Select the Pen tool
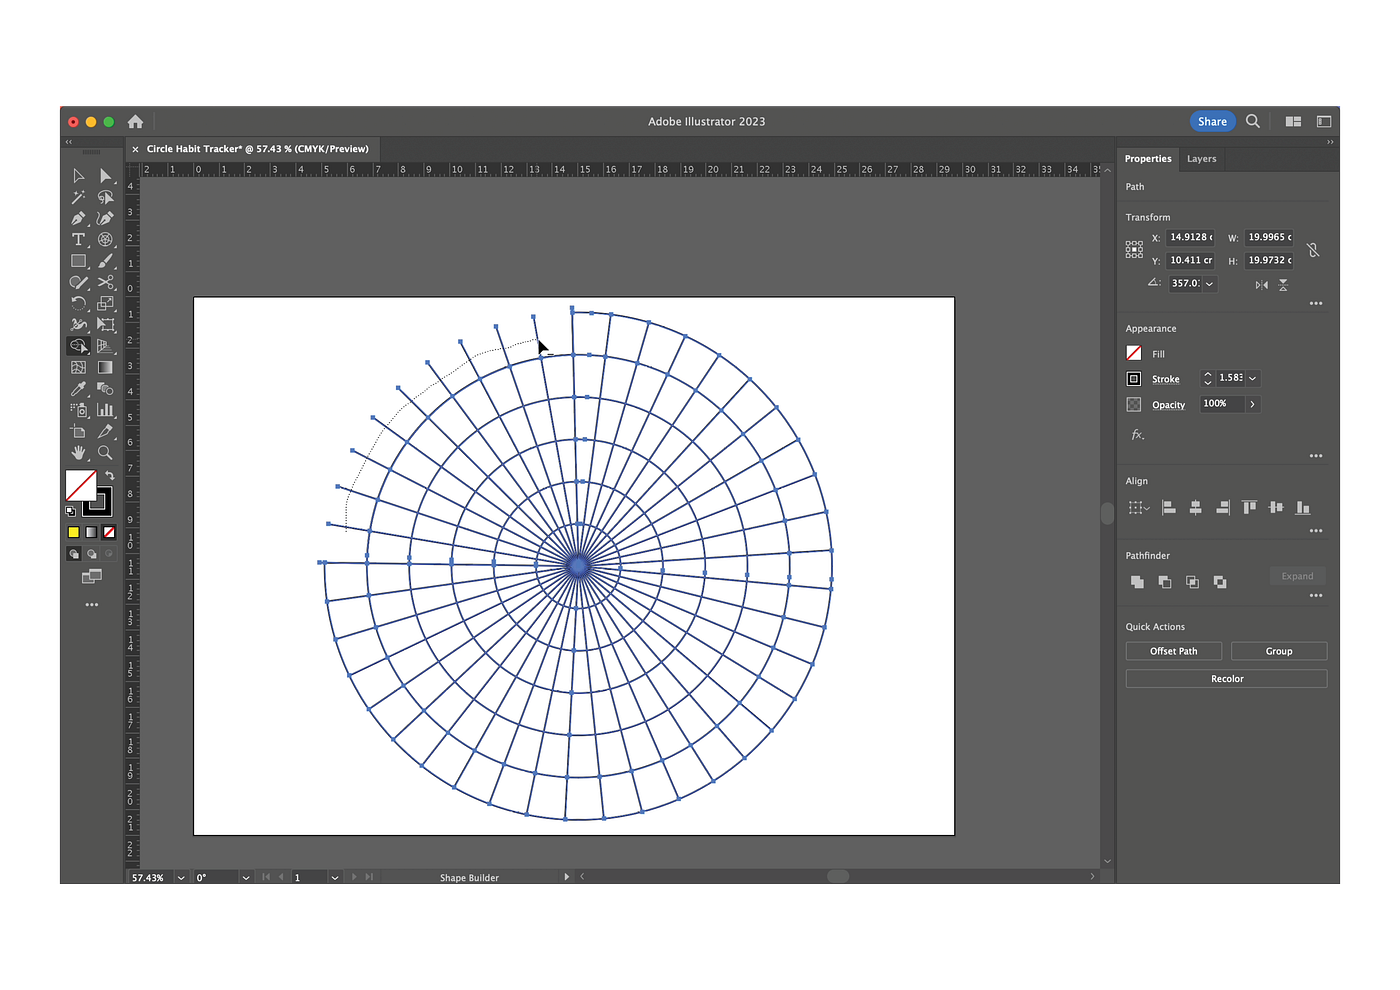 pos(78,218)
